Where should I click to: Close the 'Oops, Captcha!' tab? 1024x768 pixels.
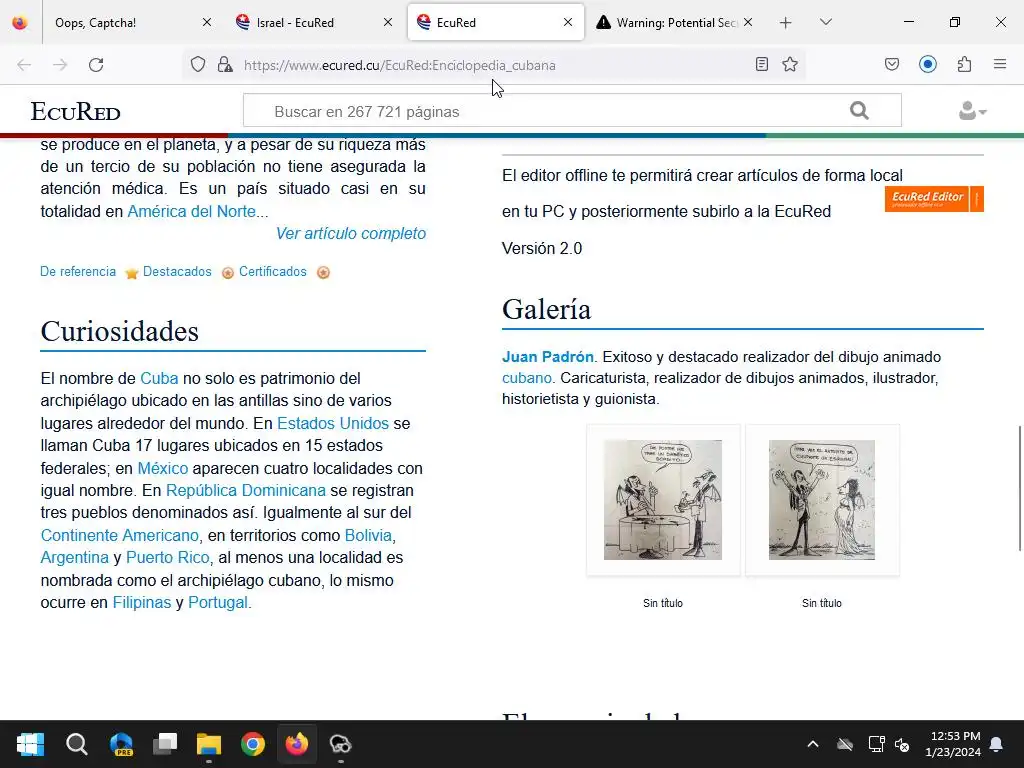(207, 23)
